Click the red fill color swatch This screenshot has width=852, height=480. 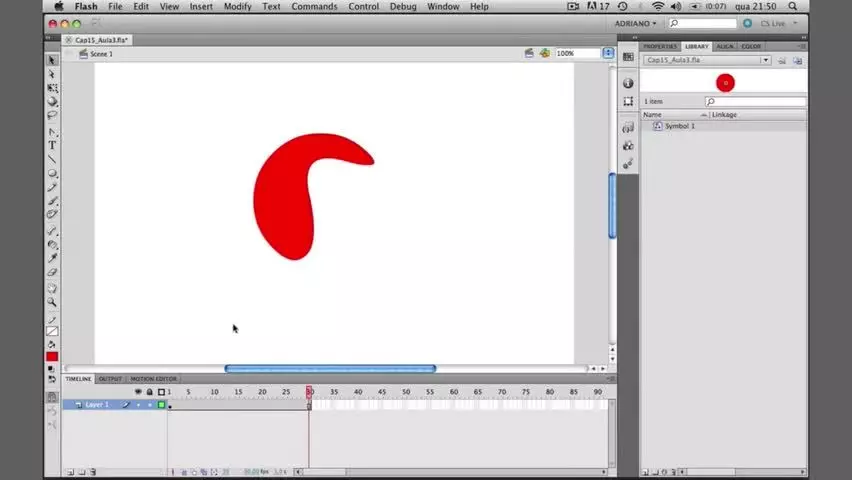(52, 357)
